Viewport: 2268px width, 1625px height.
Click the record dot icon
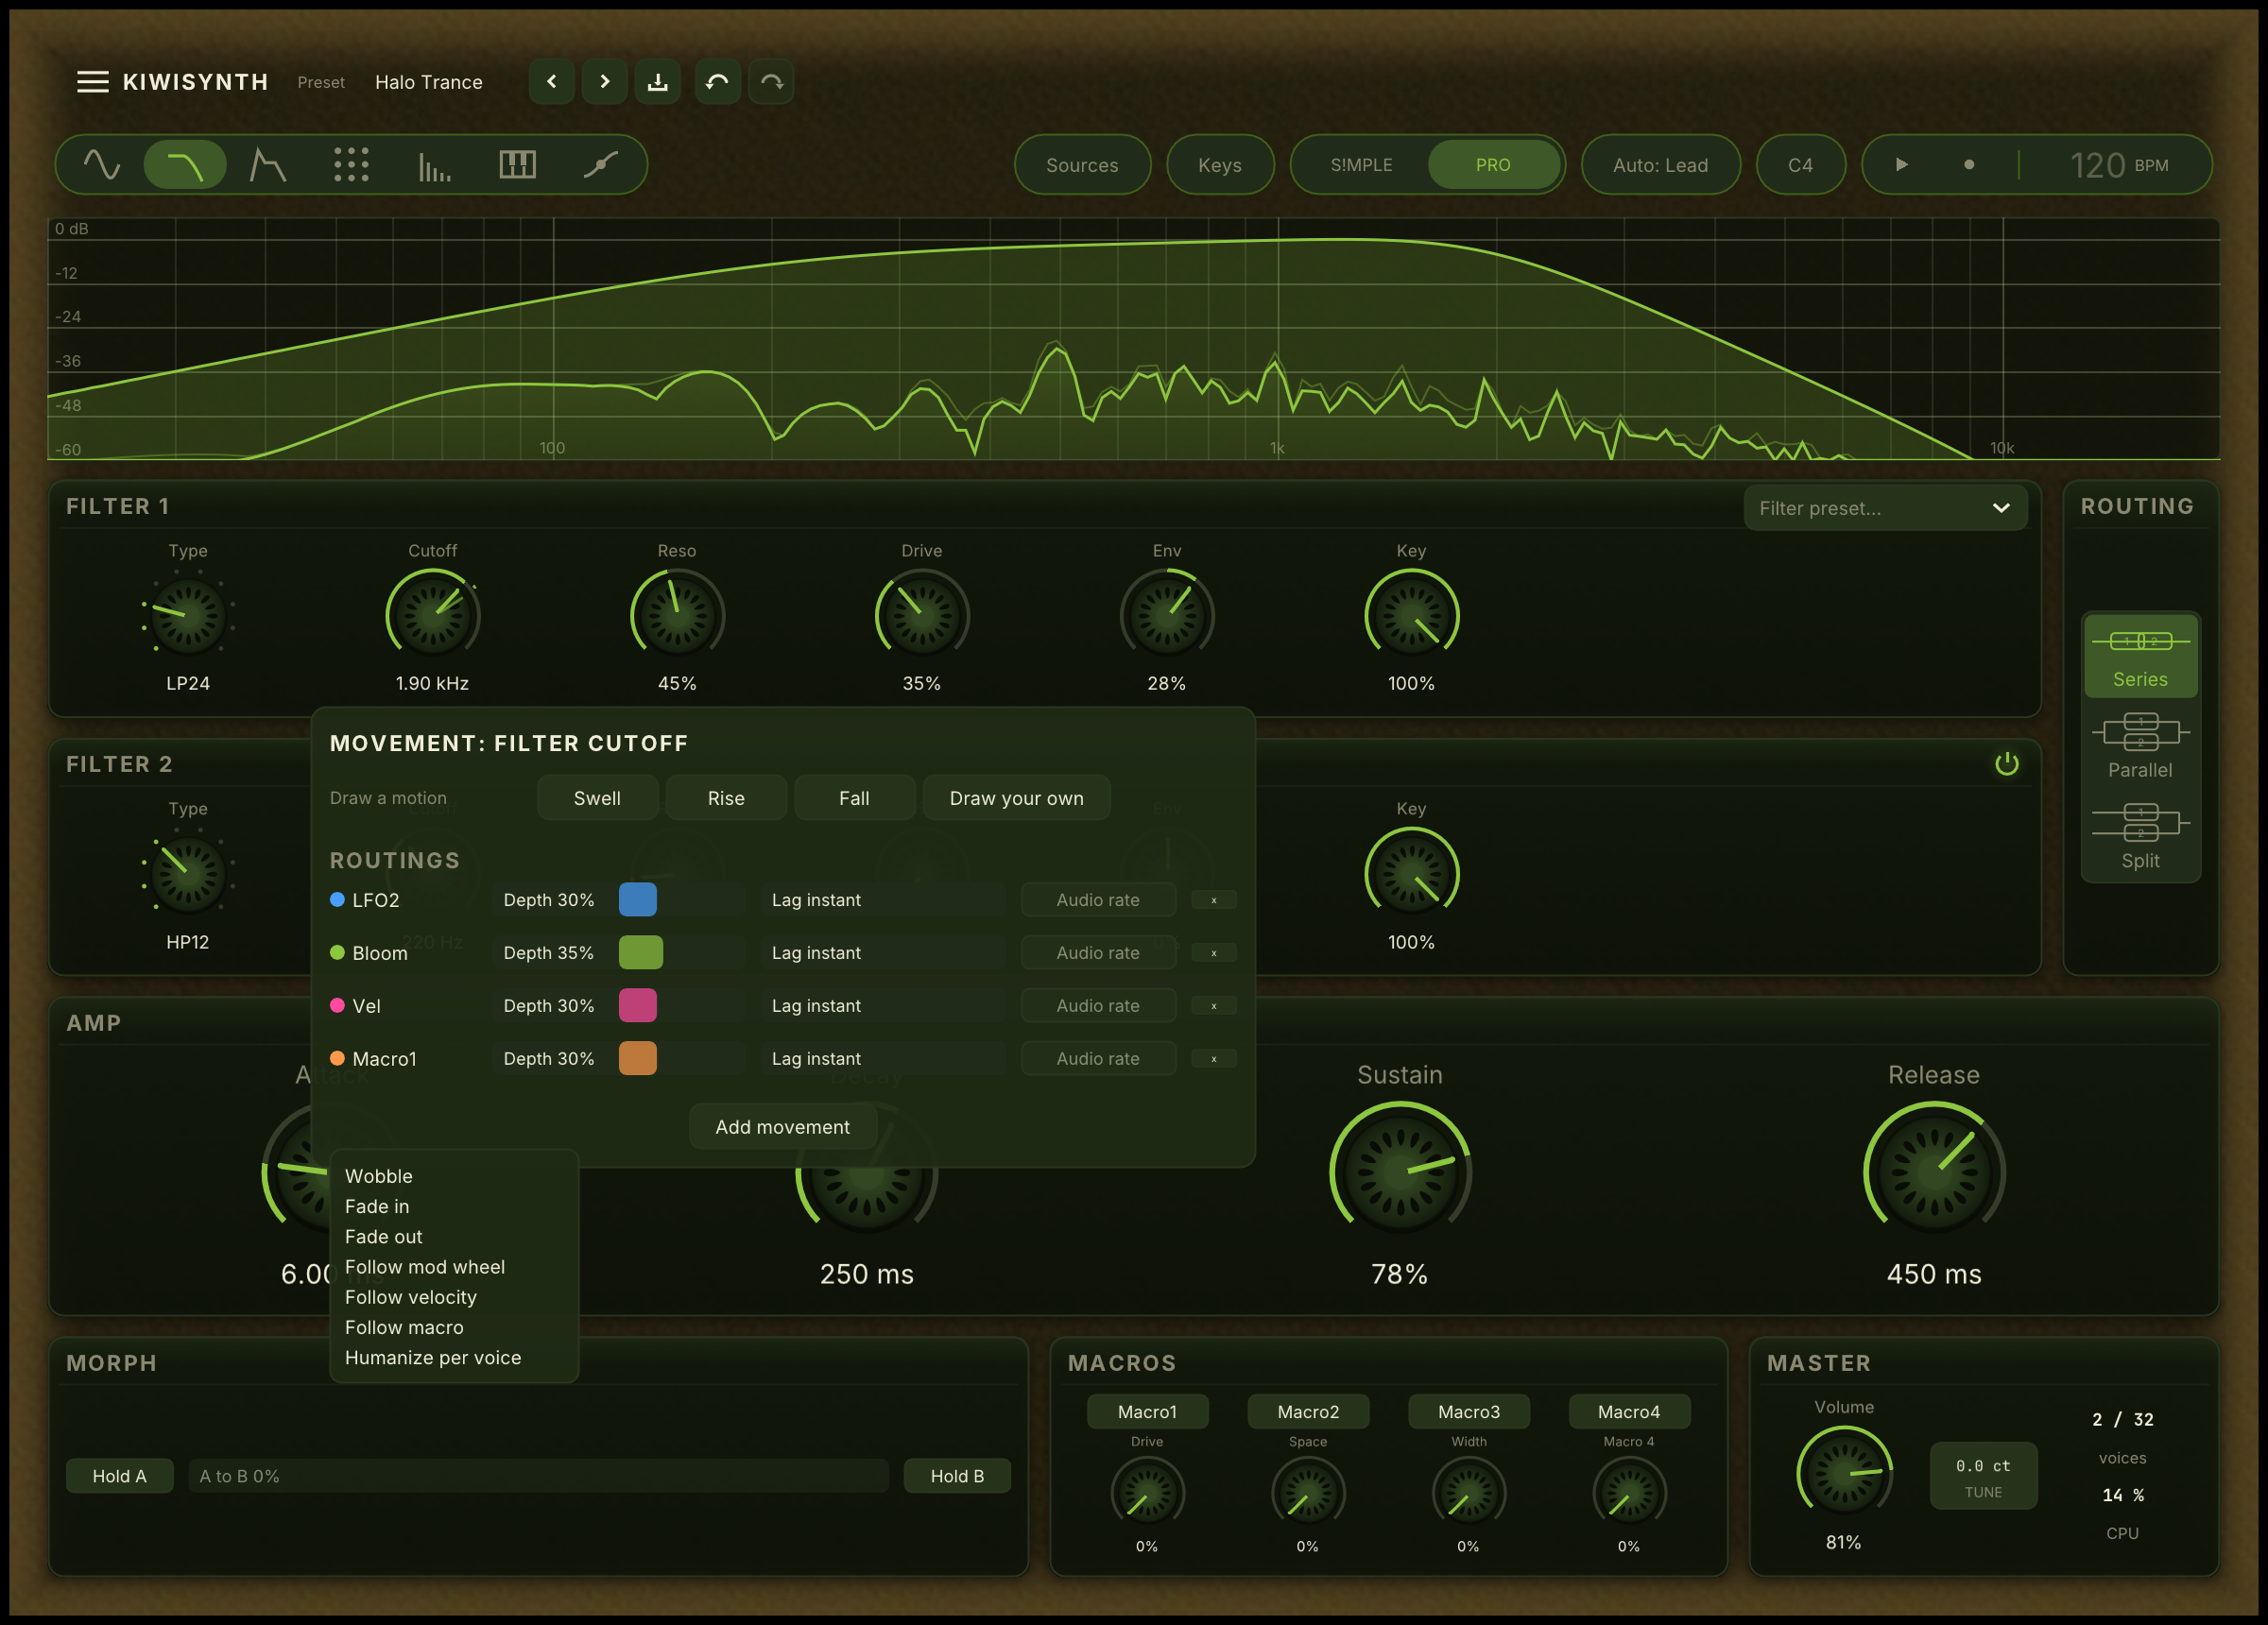tap(1969, 165)
